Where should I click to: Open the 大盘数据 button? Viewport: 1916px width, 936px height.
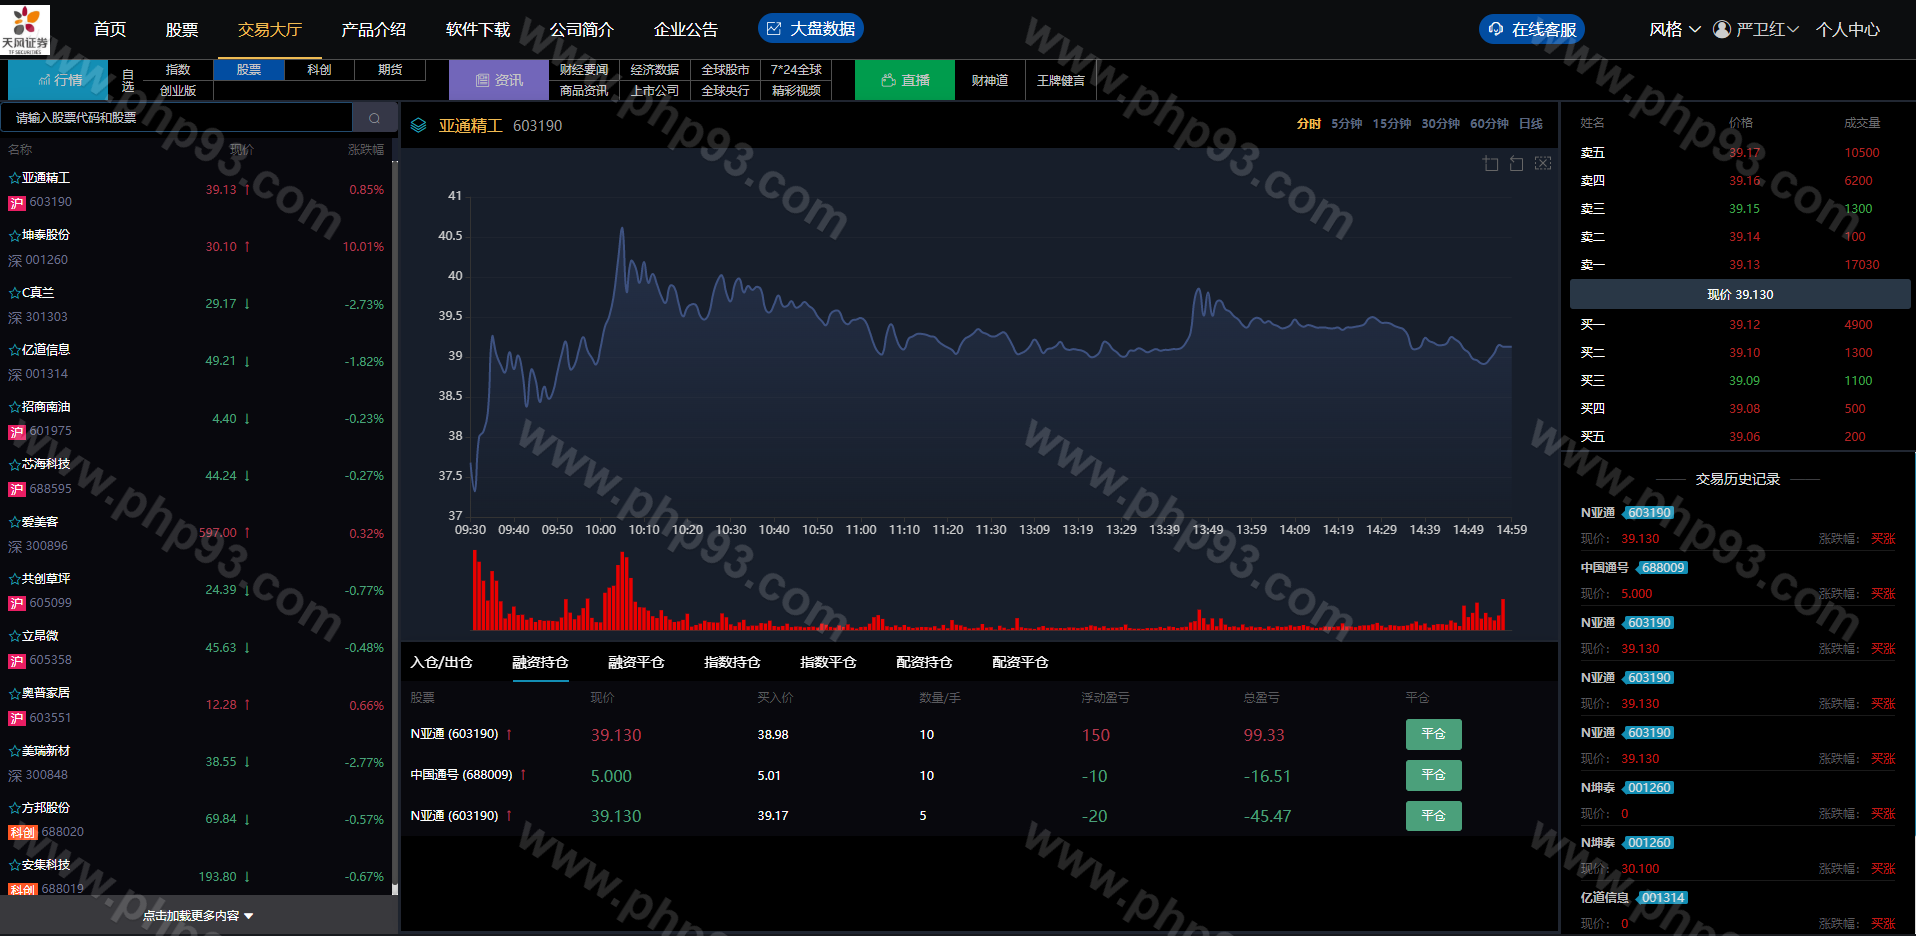(811, 29)
